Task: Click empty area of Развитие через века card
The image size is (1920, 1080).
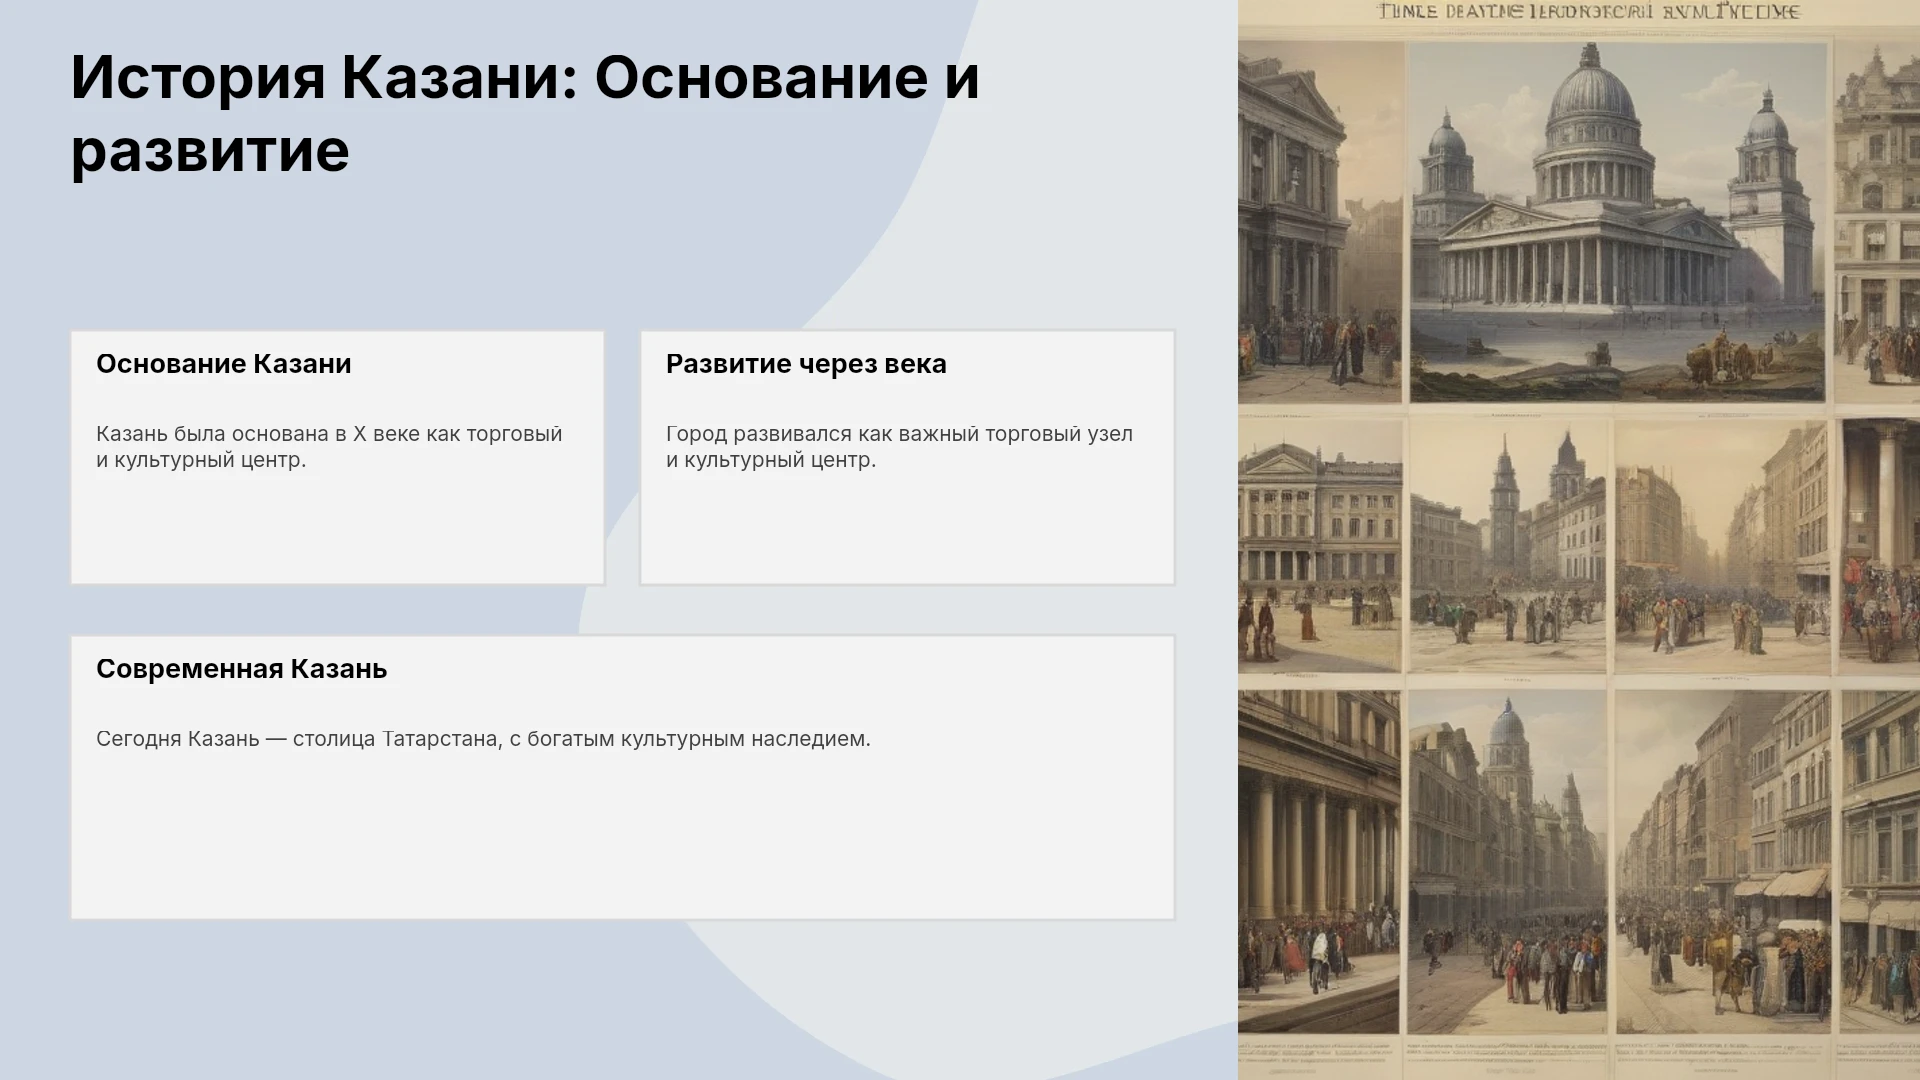Action: pyautogui.click(x=907, y=530)
